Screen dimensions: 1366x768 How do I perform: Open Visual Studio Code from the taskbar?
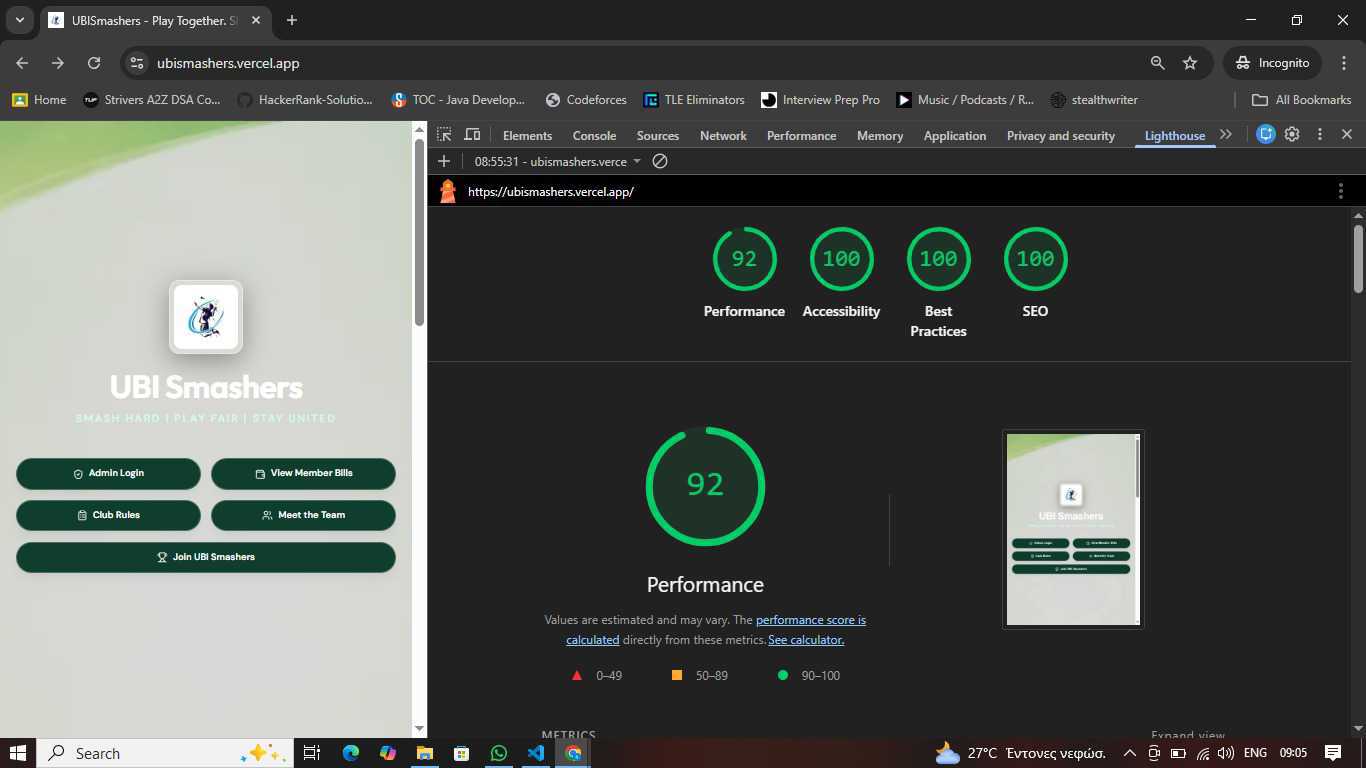coord(536,753)
